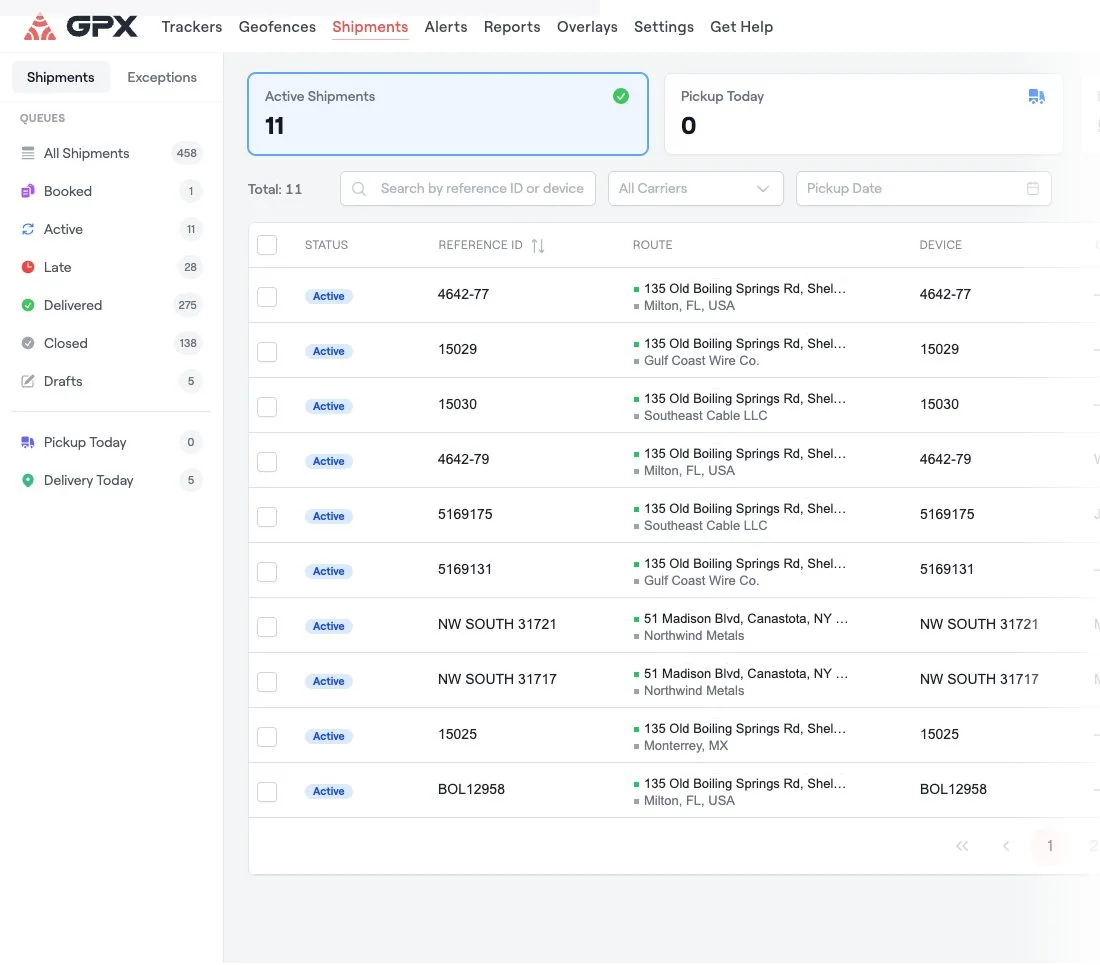Open the Geofences menu
This screenshot has width=1100, height=965.
277,27
